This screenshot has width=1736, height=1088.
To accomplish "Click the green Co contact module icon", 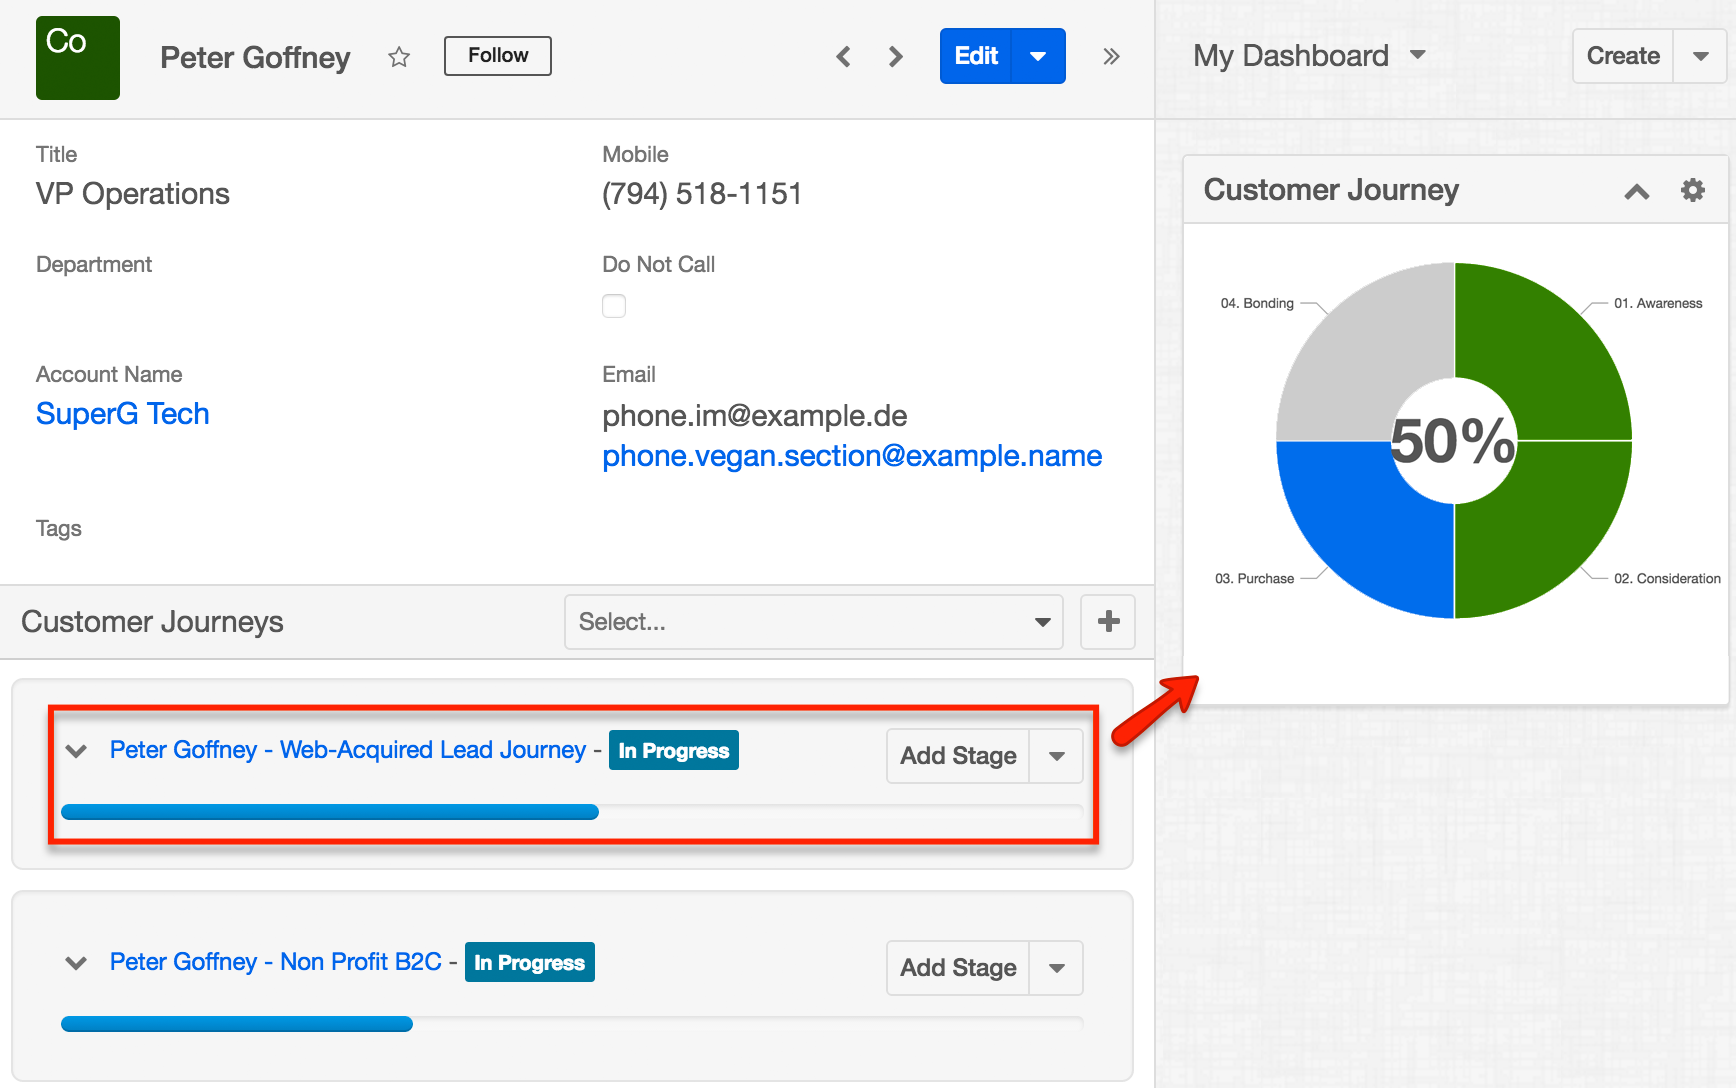I will tap(78, 58).
